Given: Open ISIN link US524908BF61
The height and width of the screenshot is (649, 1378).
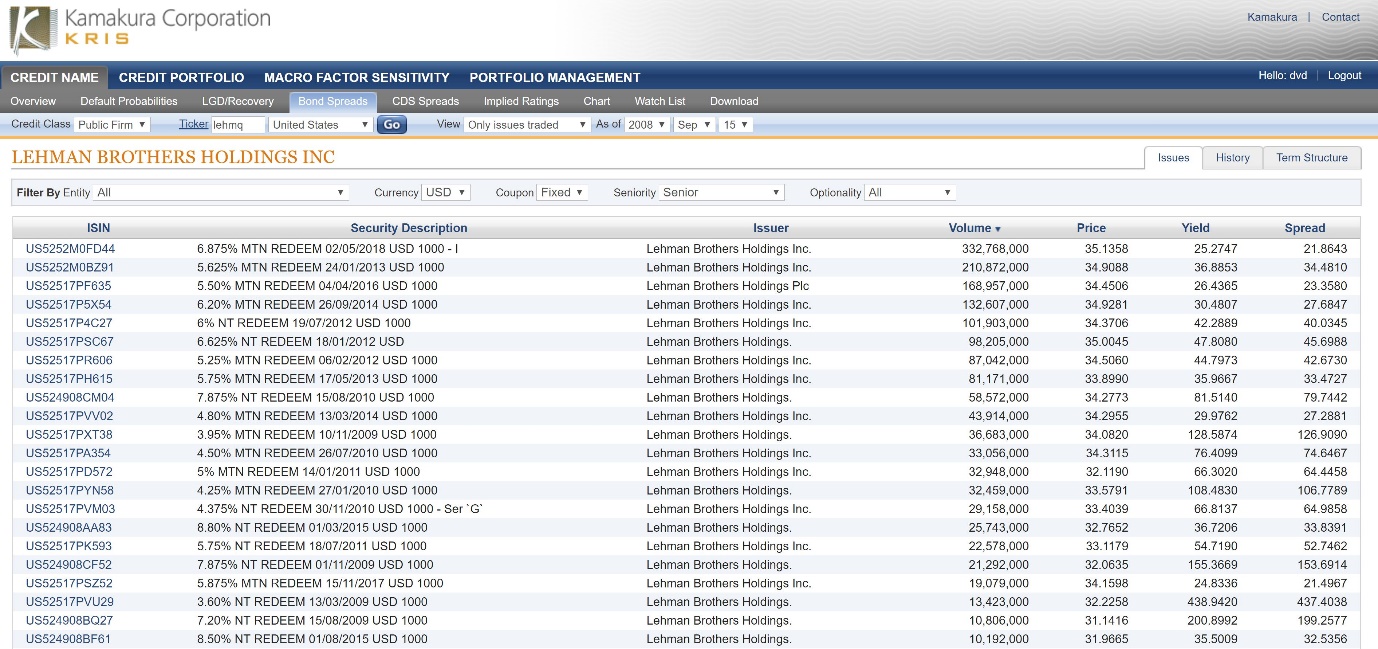Looking at the screenshot, I should point(68,639).
